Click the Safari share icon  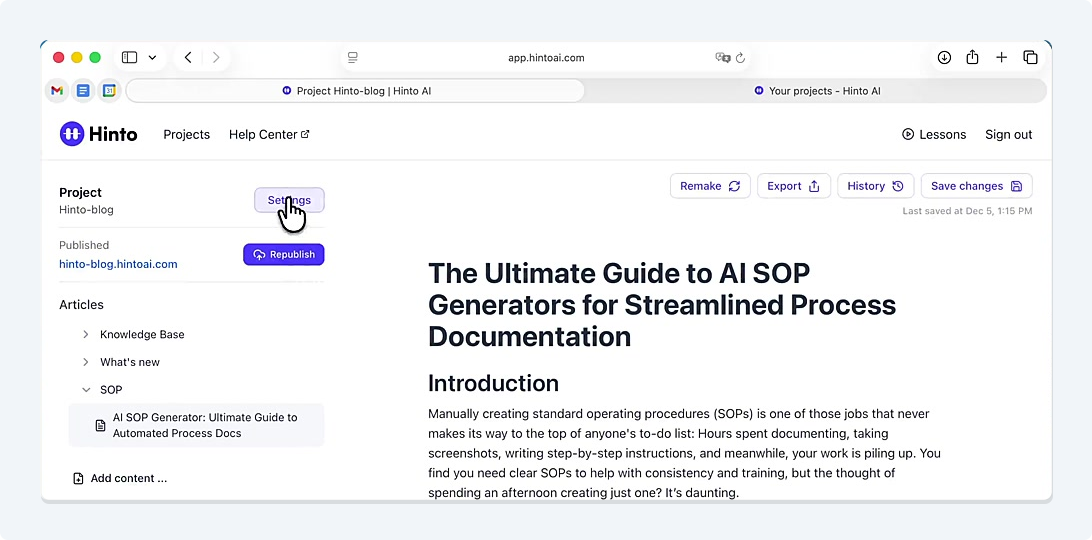pos(973,57)
